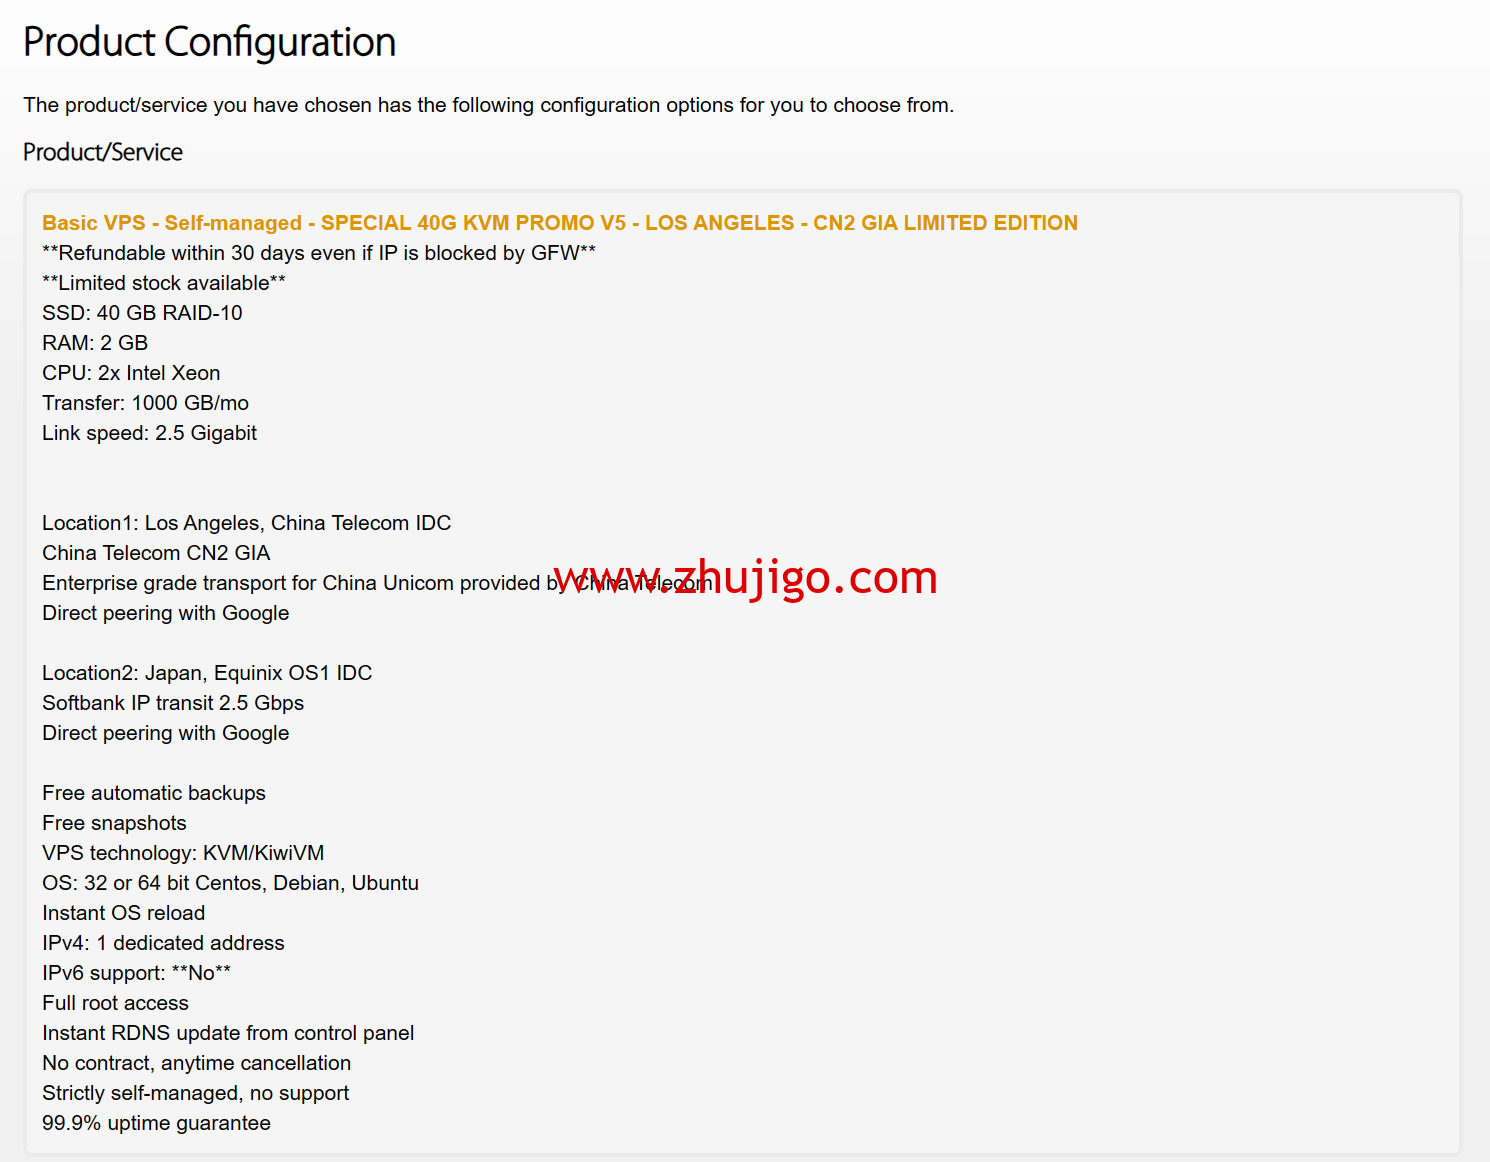This screenshot has width=1490, height=1162.
Task: Click the Location1 Los Angeles line
Action: 246,523
